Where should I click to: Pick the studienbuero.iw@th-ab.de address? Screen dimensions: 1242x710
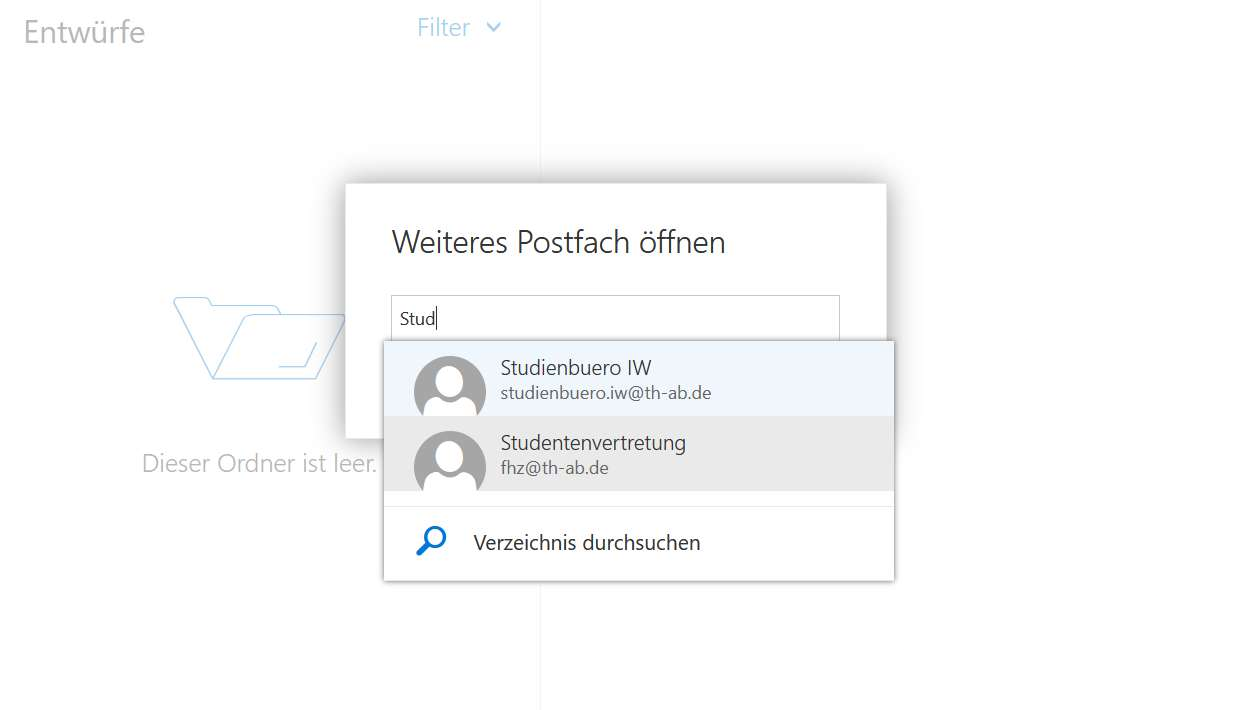[606, 393]
